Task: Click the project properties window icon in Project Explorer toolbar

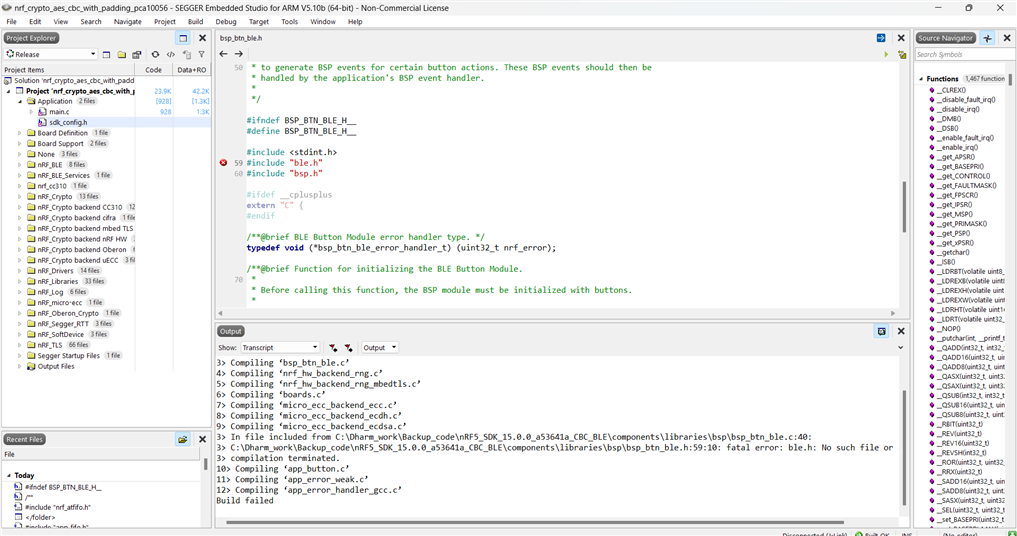Action: (x=106, y=55)
